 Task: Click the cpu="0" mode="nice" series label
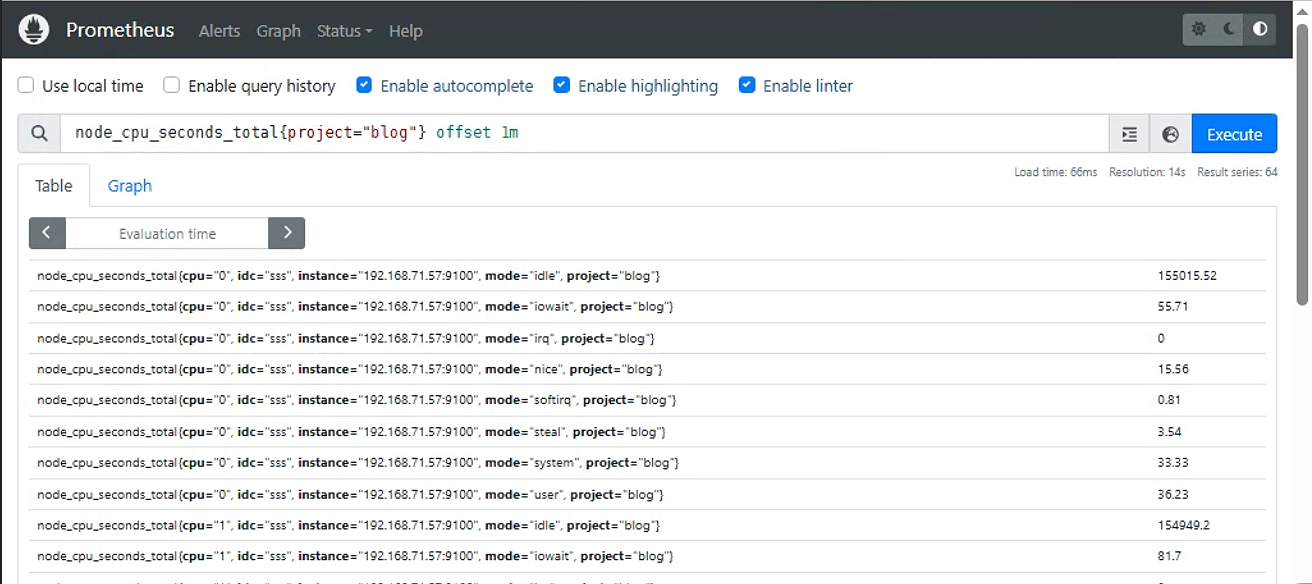(350, 369)
